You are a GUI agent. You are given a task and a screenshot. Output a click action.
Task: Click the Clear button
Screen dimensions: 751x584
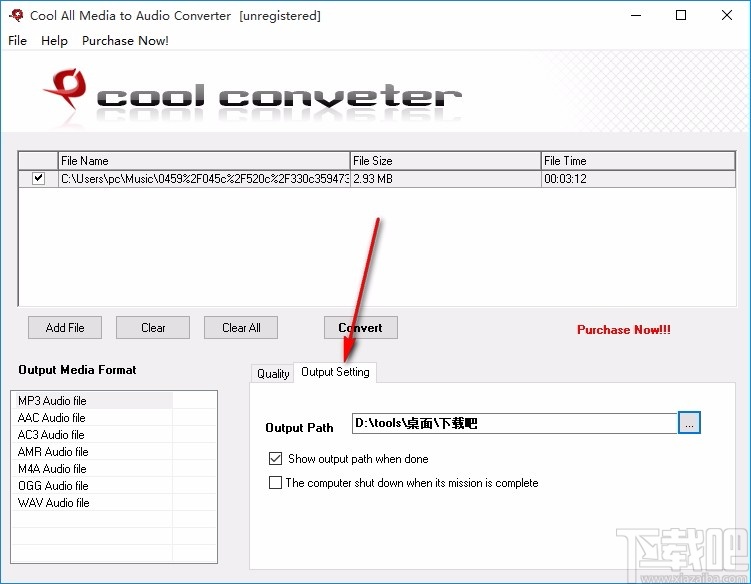[x=153, y=328]
